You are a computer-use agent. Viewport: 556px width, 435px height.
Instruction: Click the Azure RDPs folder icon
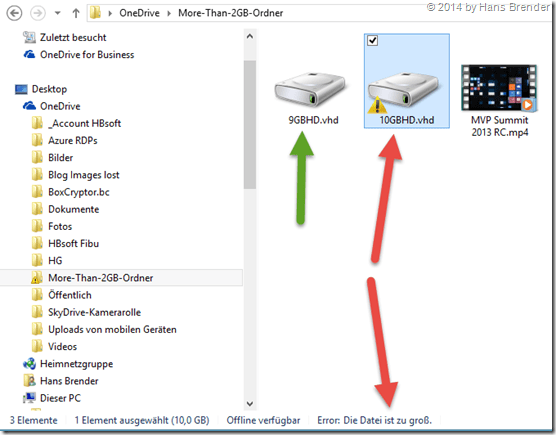click(x=37, y=140)
